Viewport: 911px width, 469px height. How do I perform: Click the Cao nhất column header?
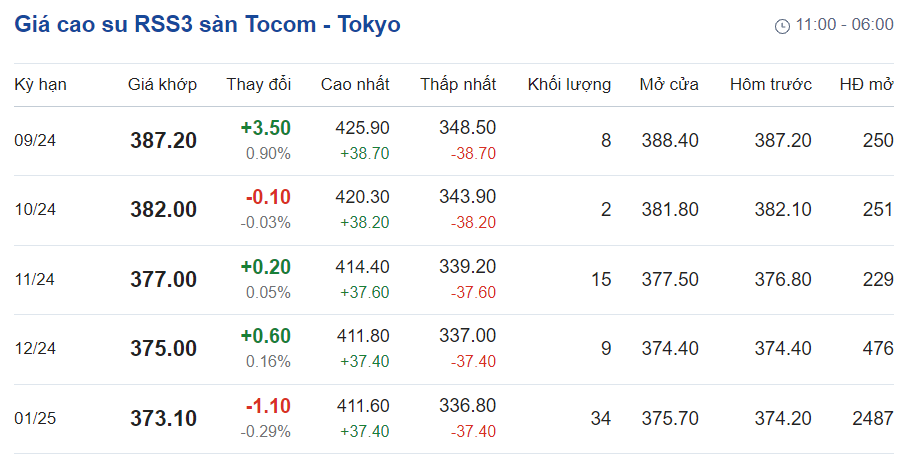pyautogui.click(x=355, y=84)
